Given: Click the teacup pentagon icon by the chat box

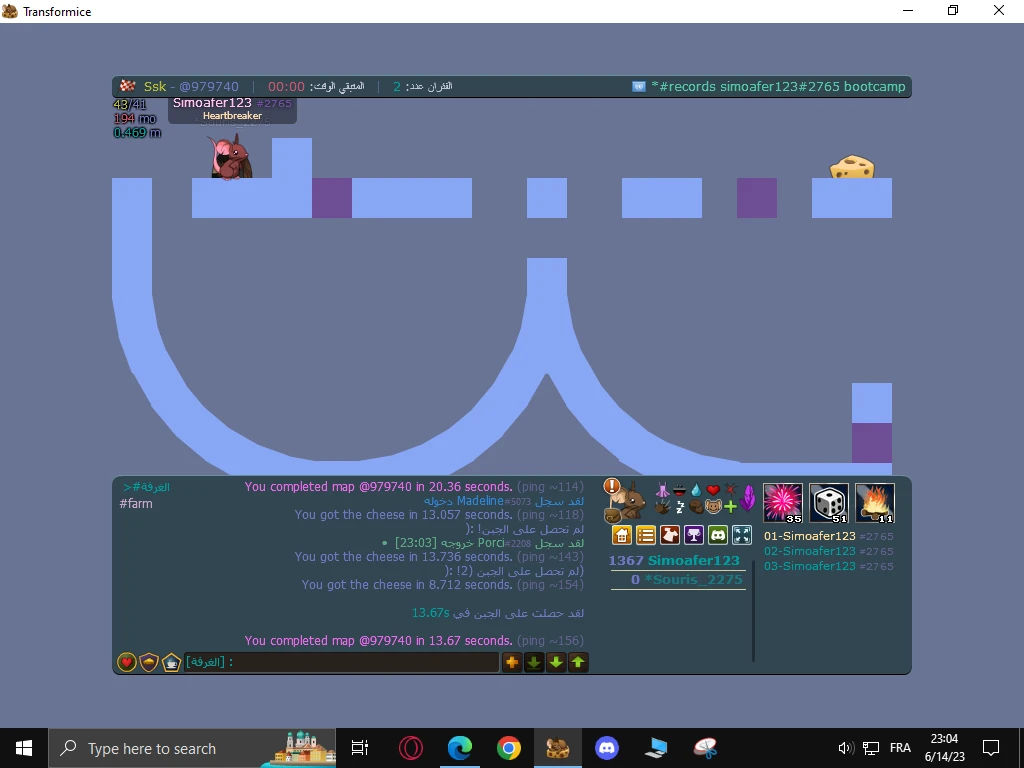Looking at the screenshot, I should click(x=171, y=662).
